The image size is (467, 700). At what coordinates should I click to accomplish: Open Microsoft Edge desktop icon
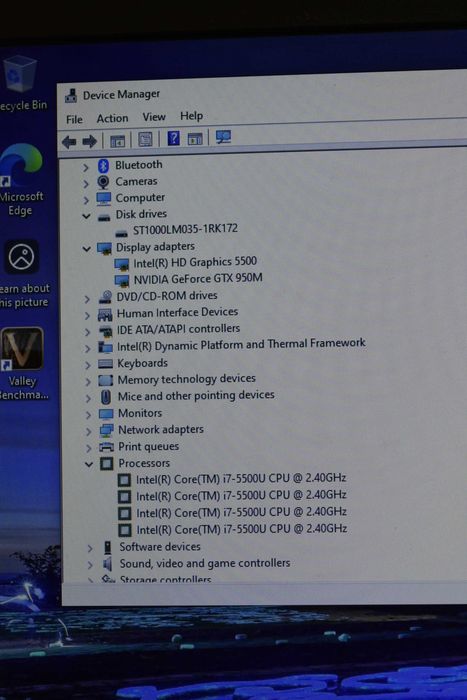coord(21,180)
